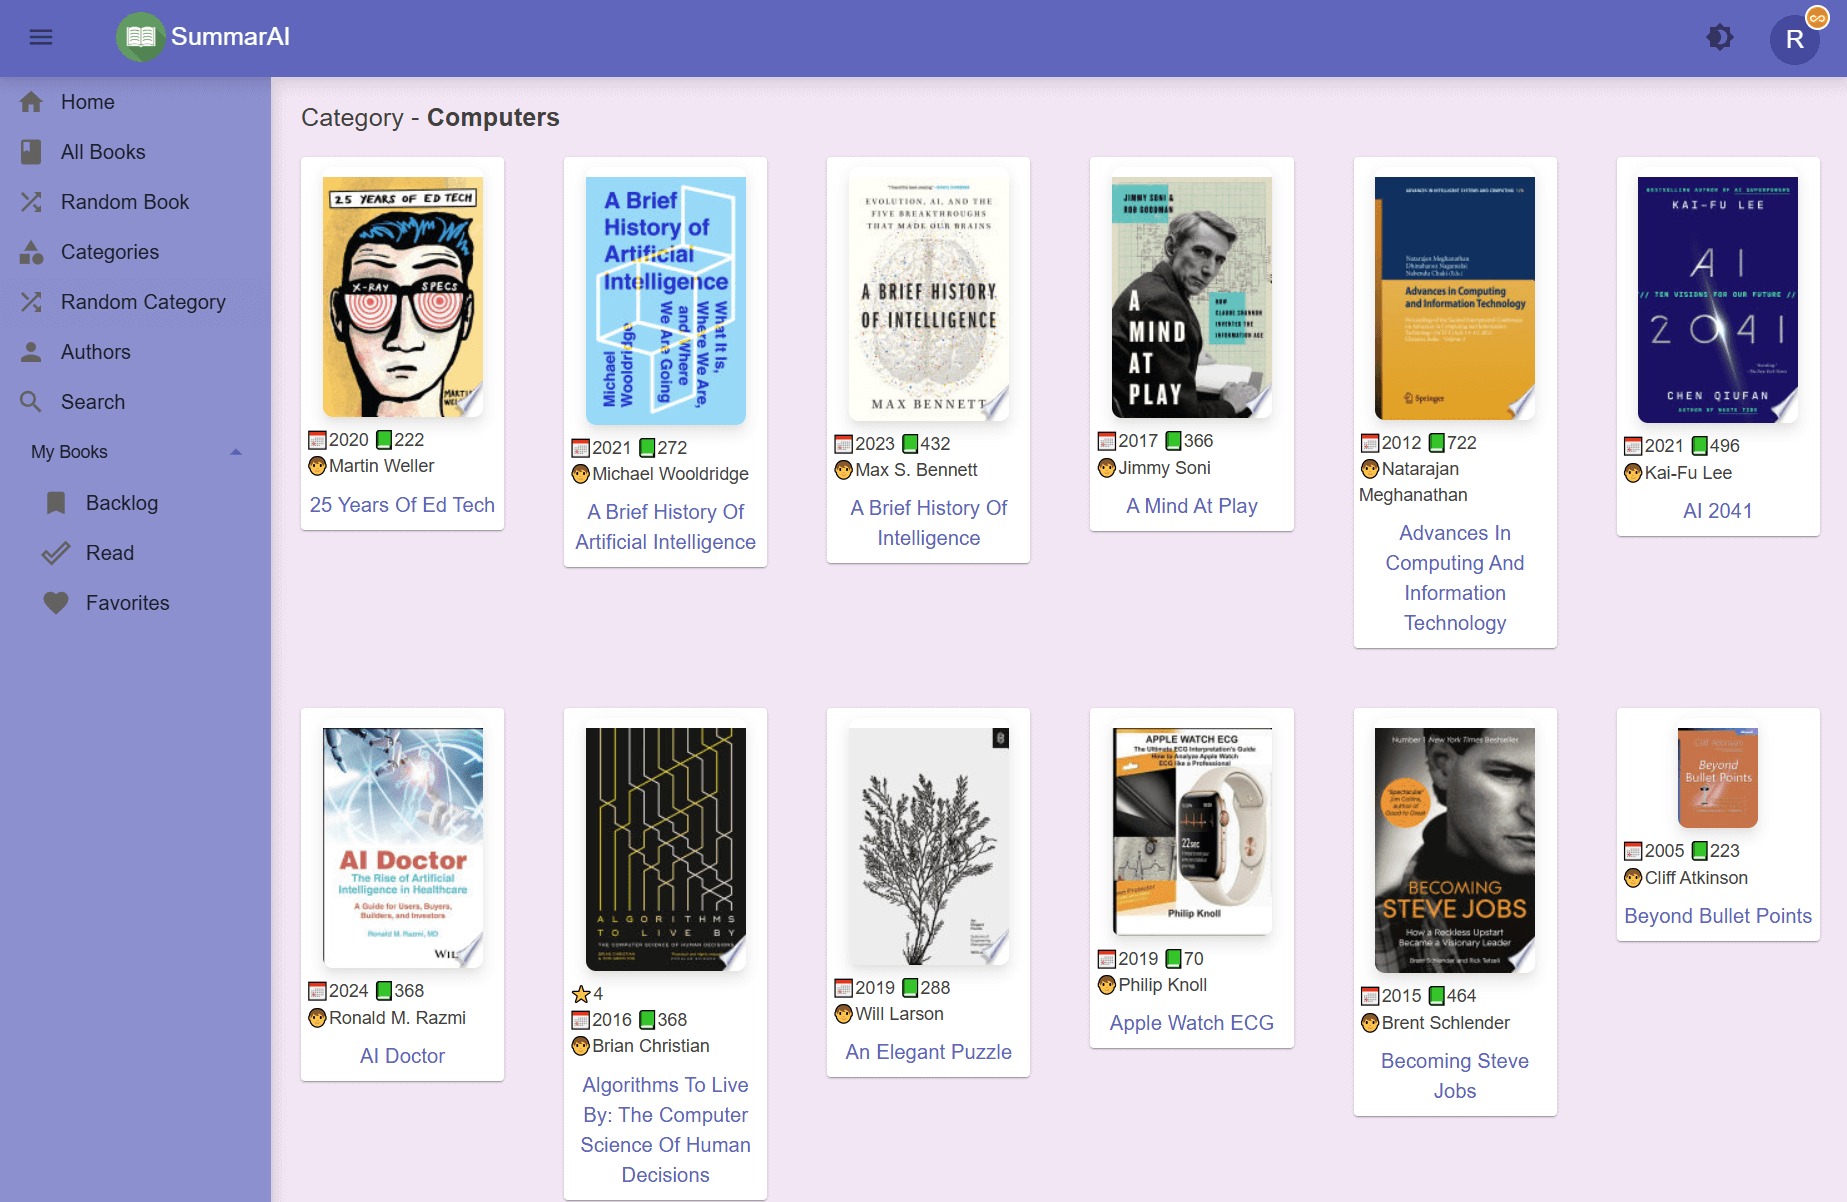Open the An Elegant Puzzle title link
This screenshot has width=1847, height=1202.
click(x=929, y=1052)
